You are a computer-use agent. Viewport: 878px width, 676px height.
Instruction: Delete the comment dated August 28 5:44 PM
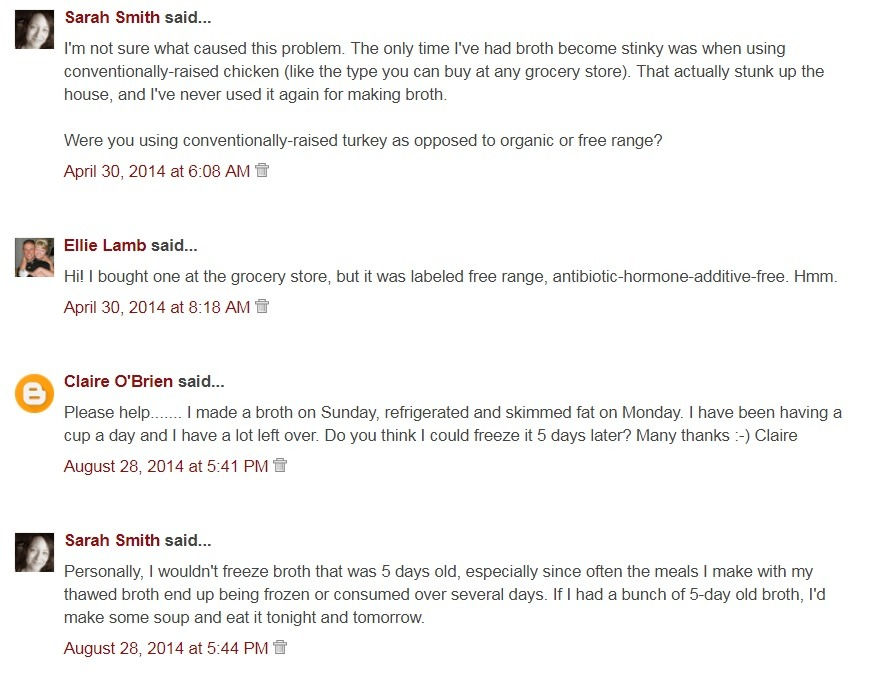point(280,648)
